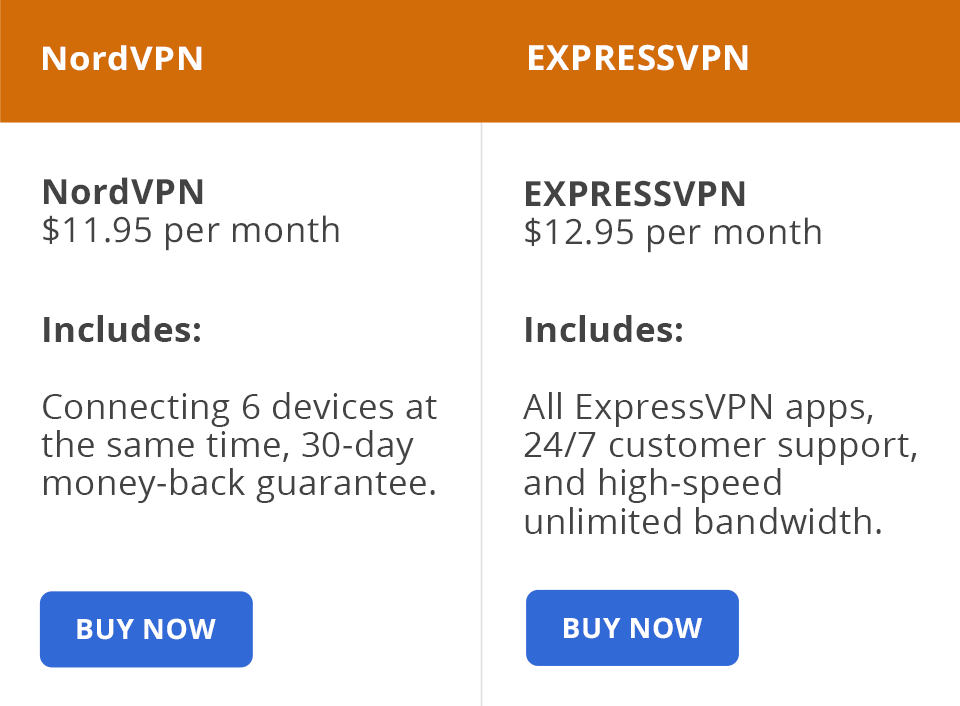This screenshot has height=706, width=960.
Task: Click the 'Connecting 6 devices at' text line
Action: 239,407
